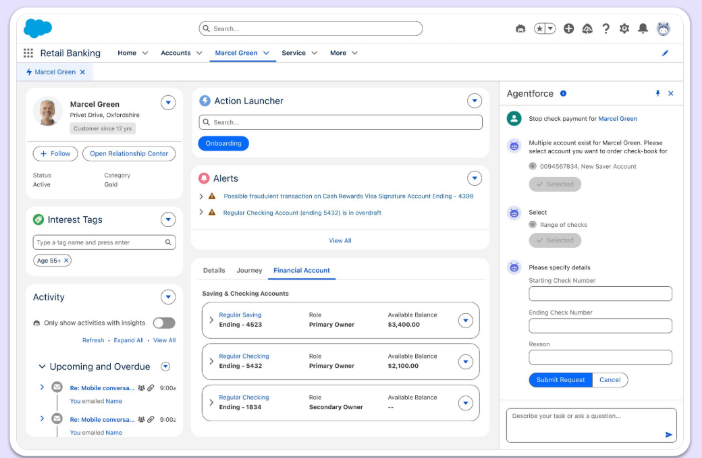This screenshot has height=458, width=702.
Task: Click Open Relationship Center button
Action: pos(129,154)
